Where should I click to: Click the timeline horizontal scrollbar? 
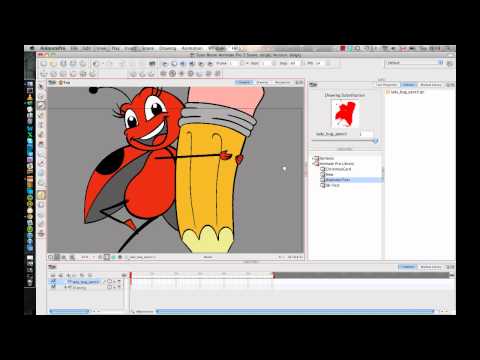point(295,312)
